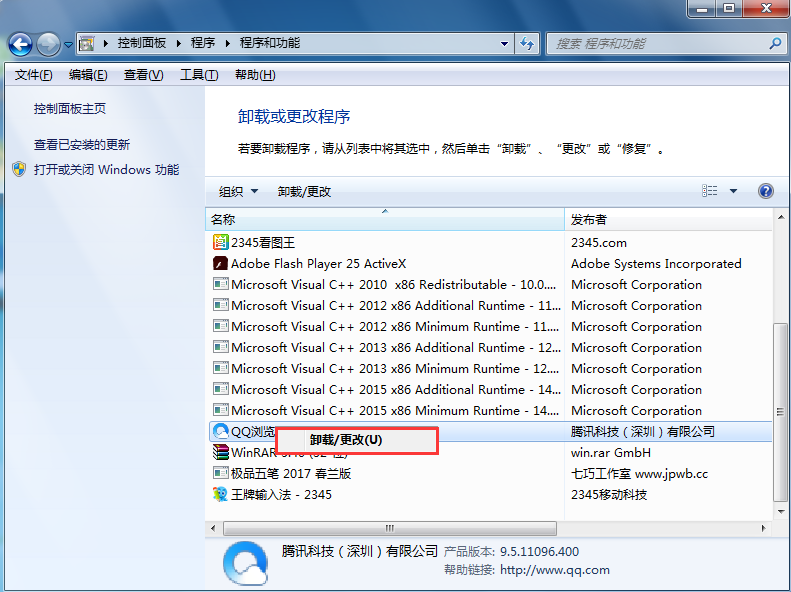Select 极品五笔 2017 春兰版 entry
Screen dimensions: 791x592
tap(291, 473)
